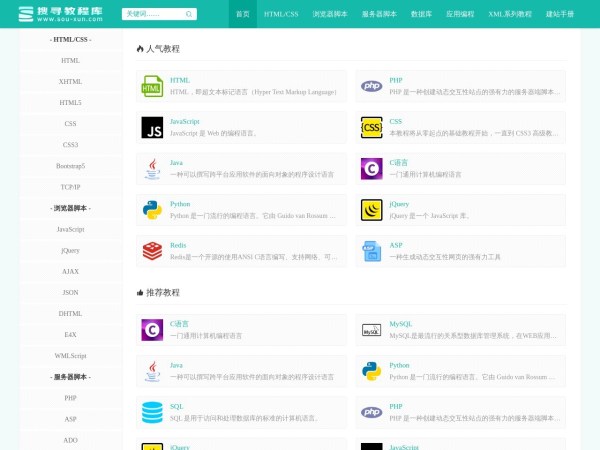Screen dimensions: 600x450
Task: Go to the XML系列教程 navigation tab
Action: (x=510, y=15)
